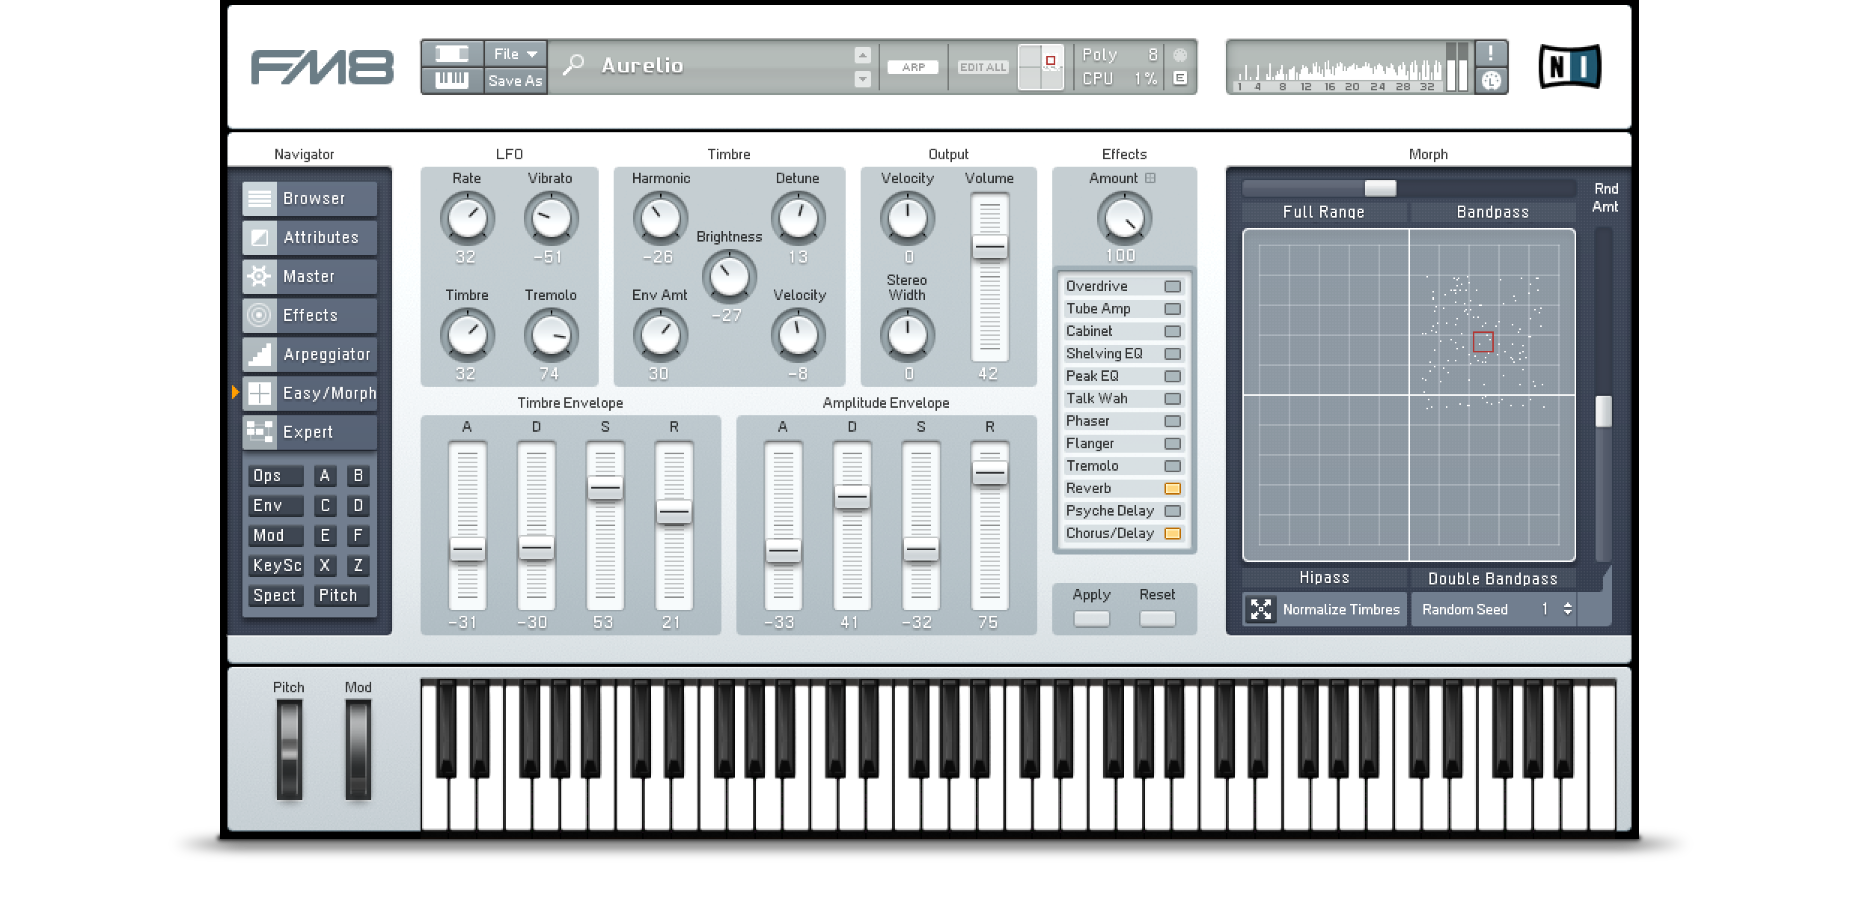Turn off the Chorus/Delay effect
The image size is (1860, 913).
tap(1172, 534)
